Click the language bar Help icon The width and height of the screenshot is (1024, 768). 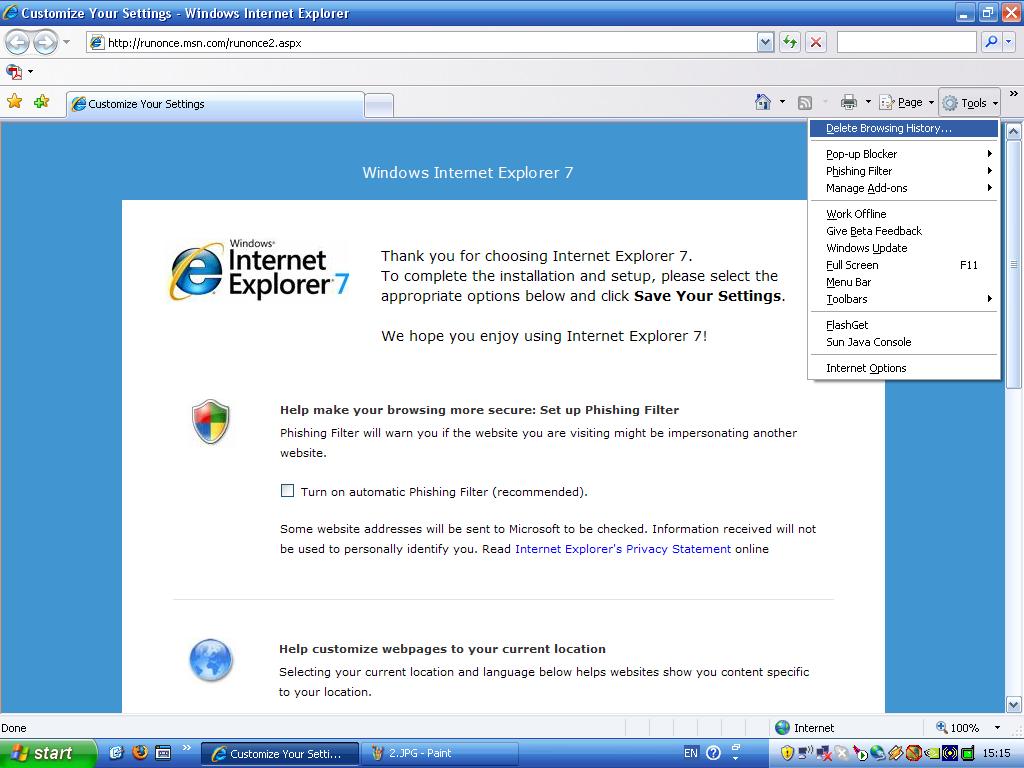click(x=714, y=753)
